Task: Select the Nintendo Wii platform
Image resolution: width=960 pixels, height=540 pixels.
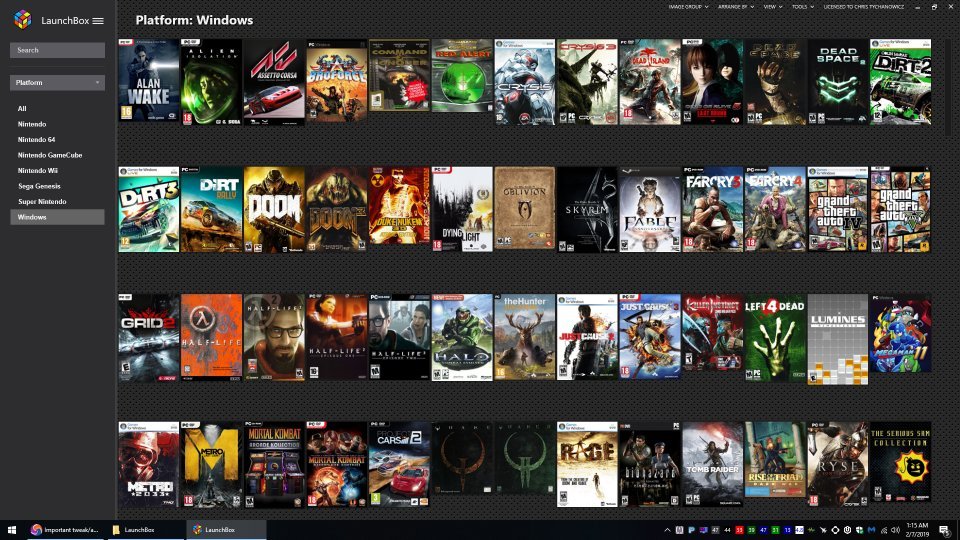Action: point(37,171)
